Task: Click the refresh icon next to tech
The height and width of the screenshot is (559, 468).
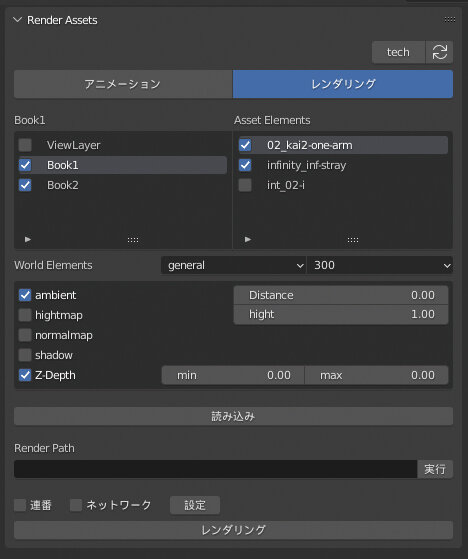Action: [439, 52]
